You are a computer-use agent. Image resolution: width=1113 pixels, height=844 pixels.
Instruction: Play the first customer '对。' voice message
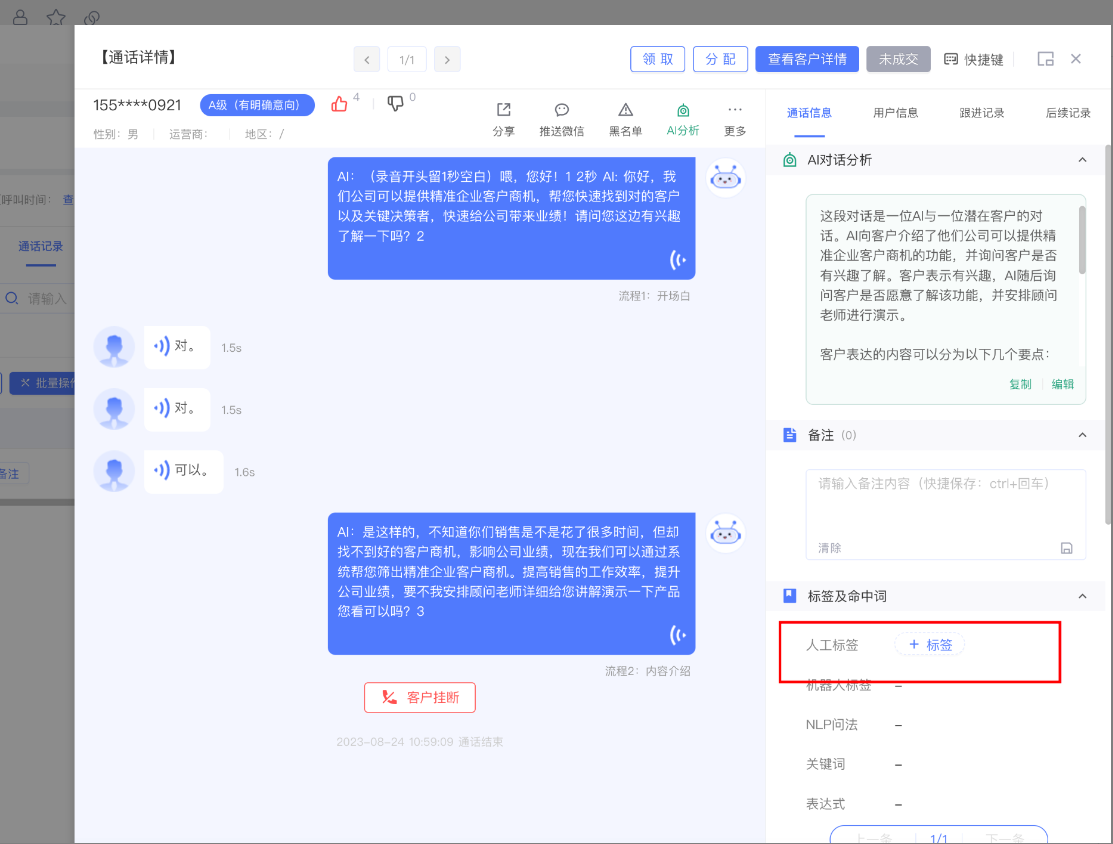161,347
